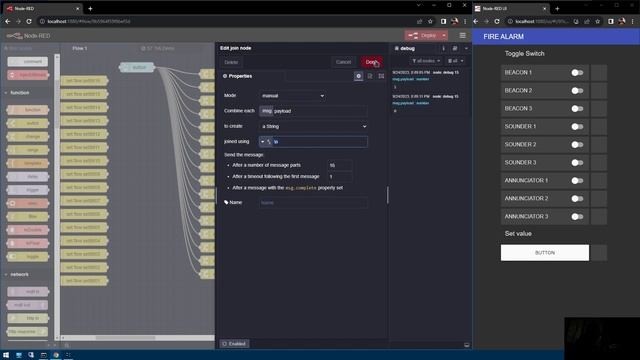Select the Node-RED UI browser tab
The image size is (640, 360).
click(511, 9)
